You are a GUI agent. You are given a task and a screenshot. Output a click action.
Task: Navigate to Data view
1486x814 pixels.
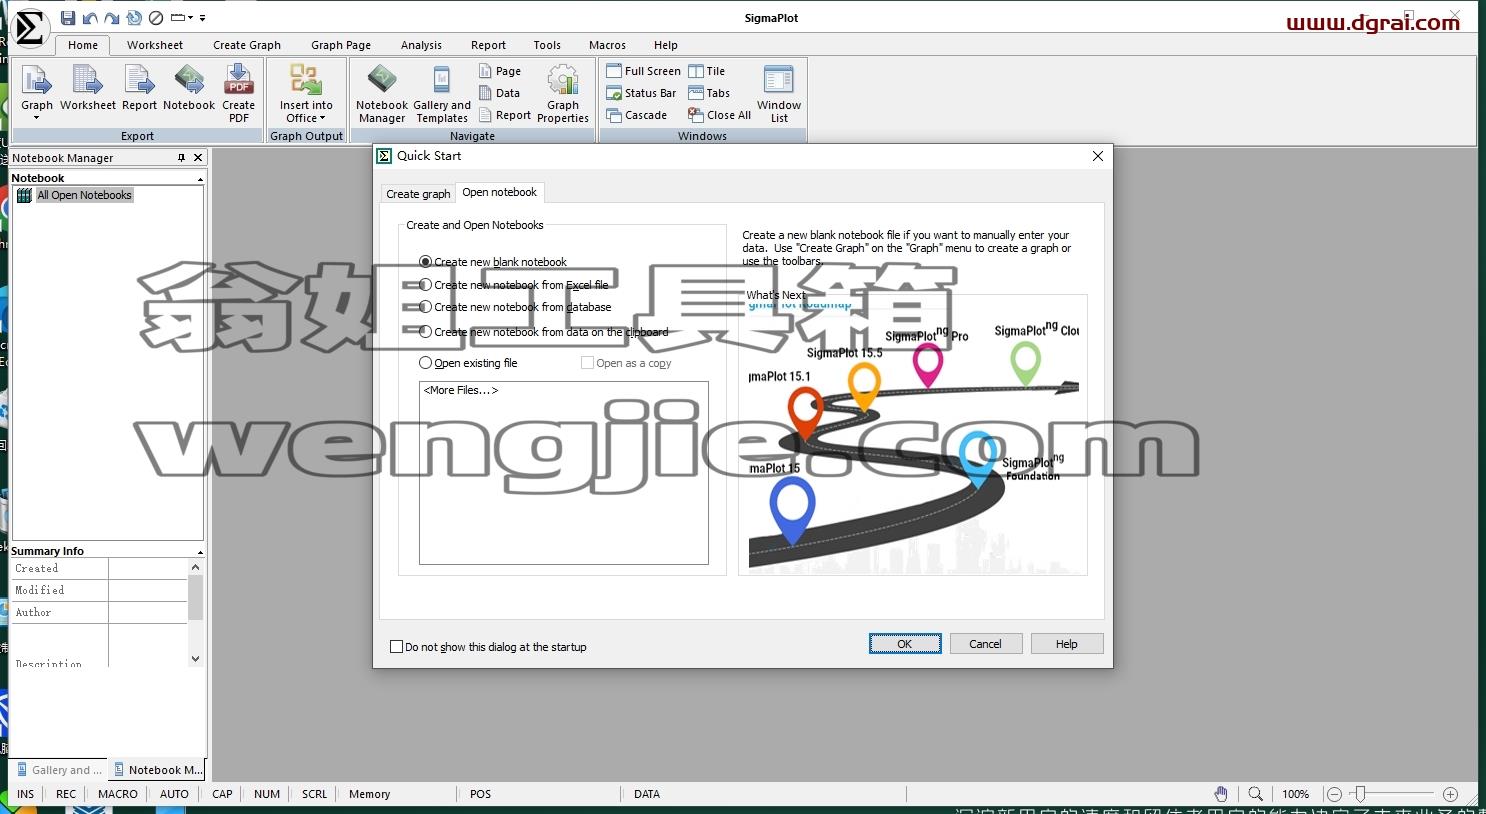pos(499,93)
